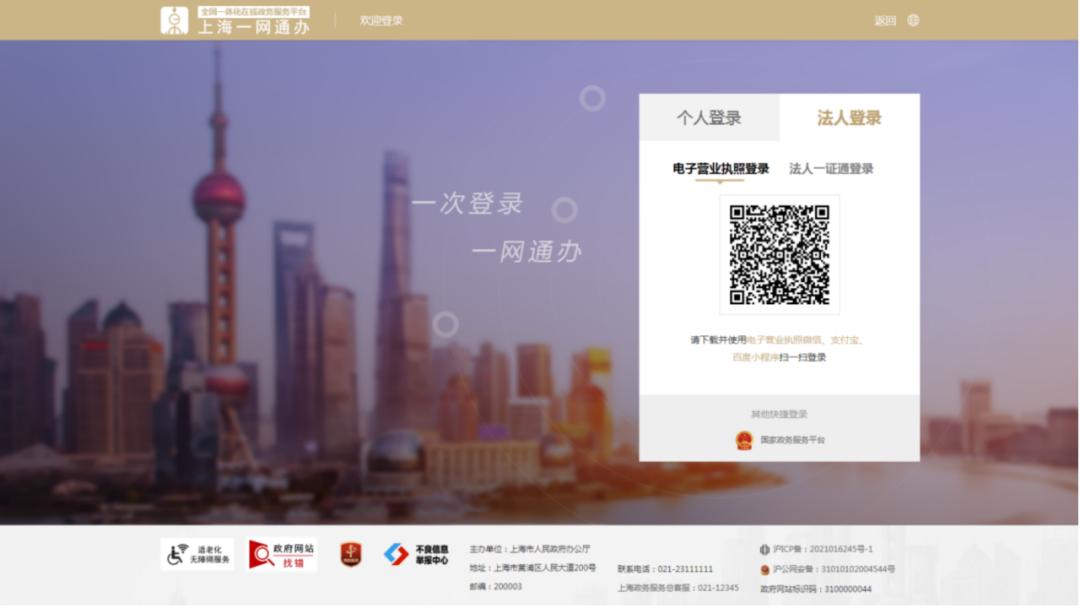Click the 其他快捷登录 label
The height and width of the screenshot is (608, 1080).
[x=779, y=414]
